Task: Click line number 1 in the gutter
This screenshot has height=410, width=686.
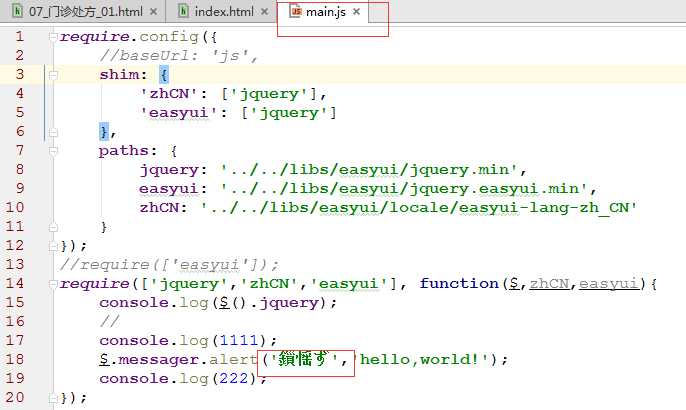Action: pos(20,36)
